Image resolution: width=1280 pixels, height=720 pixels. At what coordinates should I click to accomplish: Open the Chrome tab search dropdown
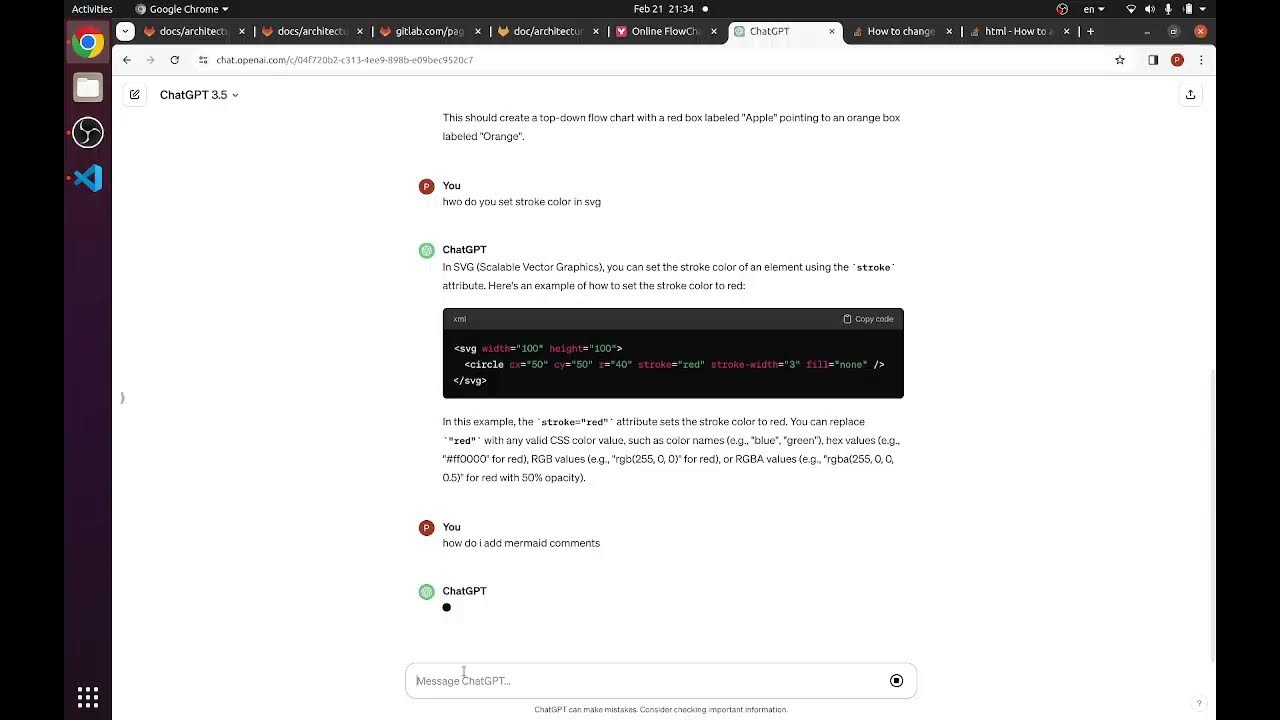pos(125,31)
